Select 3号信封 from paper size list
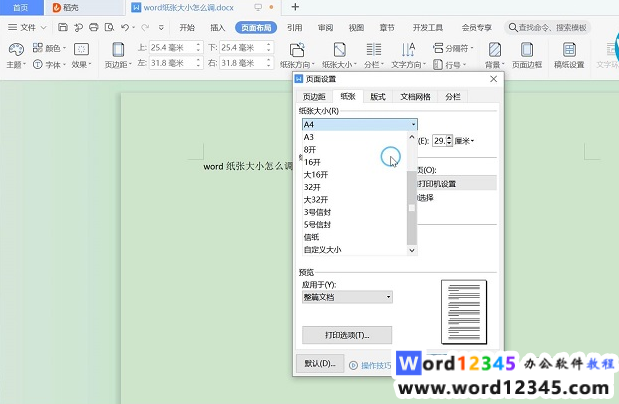This screenshot has height=404, width=619. coord(355,212)
